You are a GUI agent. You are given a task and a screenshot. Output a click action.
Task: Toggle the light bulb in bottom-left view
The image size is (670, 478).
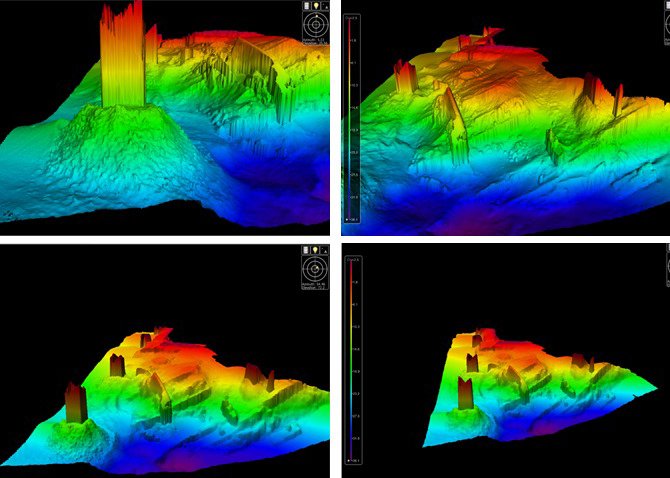[315, 249]
